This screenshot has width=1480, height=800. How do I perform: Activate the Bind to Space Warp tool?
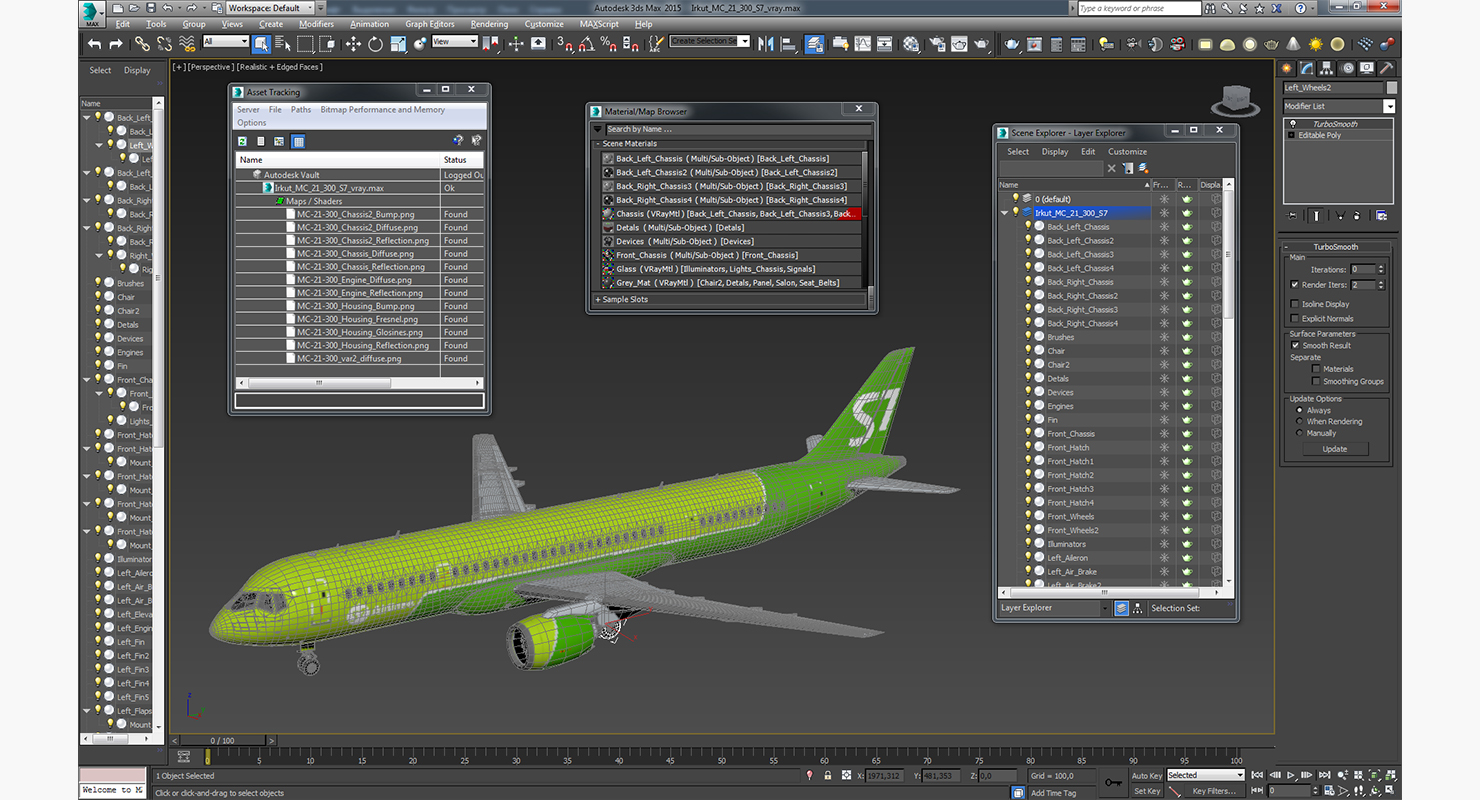187,43
